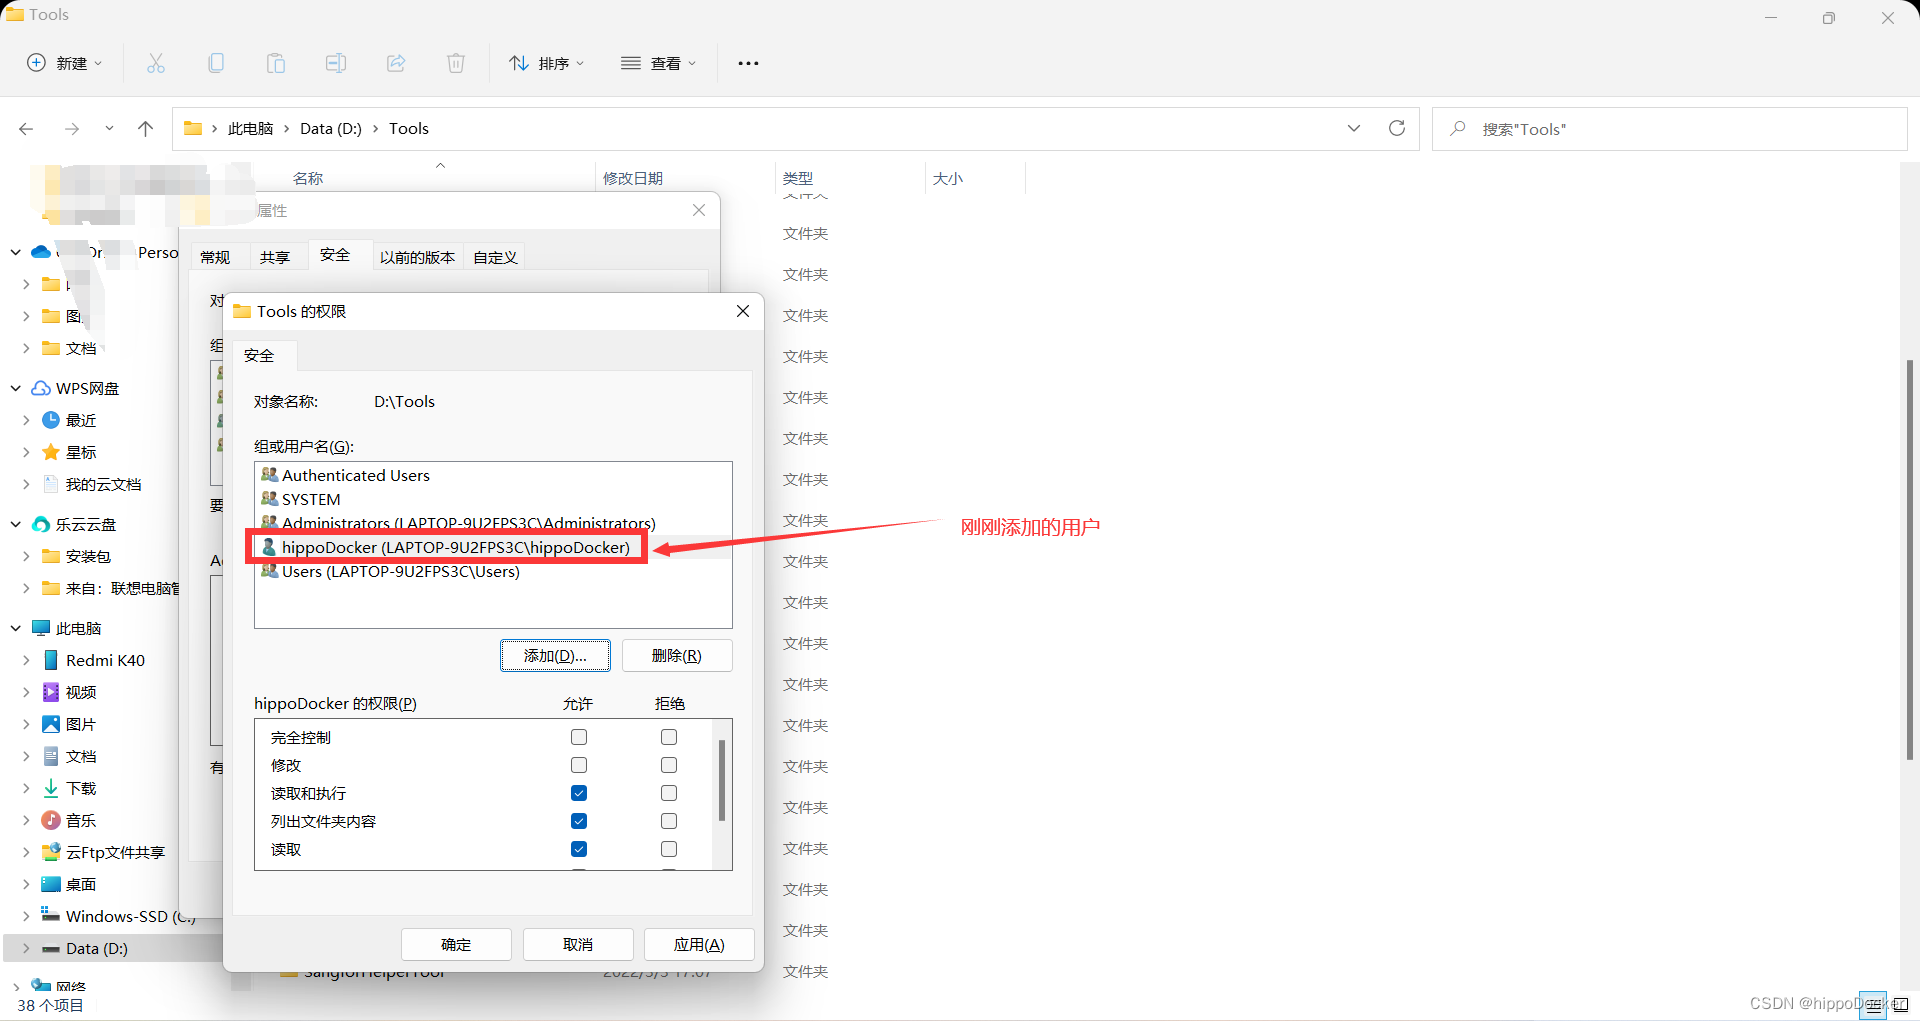Switch to 共享 tab in properties
Viewport: 1920px width, 1021px height.
point(274,257)
